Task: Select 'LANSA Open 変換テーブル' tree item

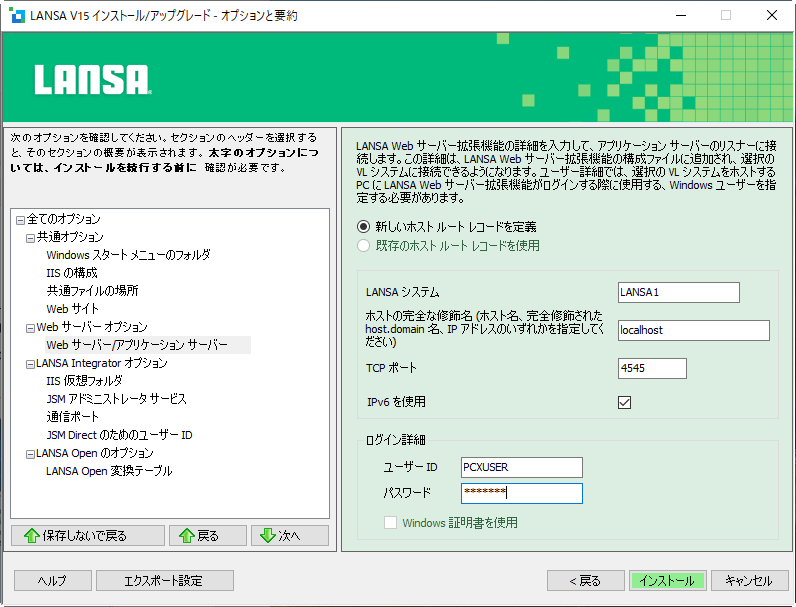Action: [109, 471]
